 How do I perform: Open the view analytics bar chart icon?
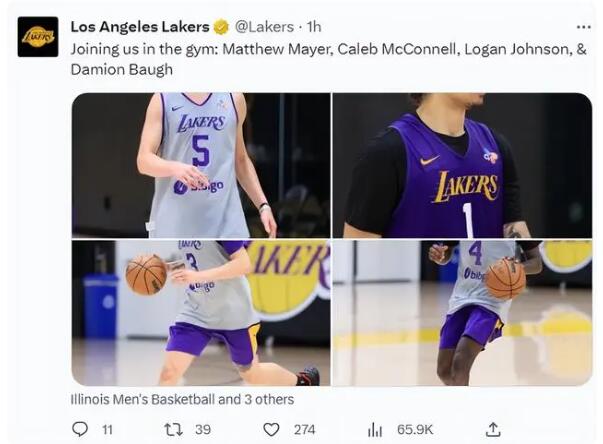[375, 429]
